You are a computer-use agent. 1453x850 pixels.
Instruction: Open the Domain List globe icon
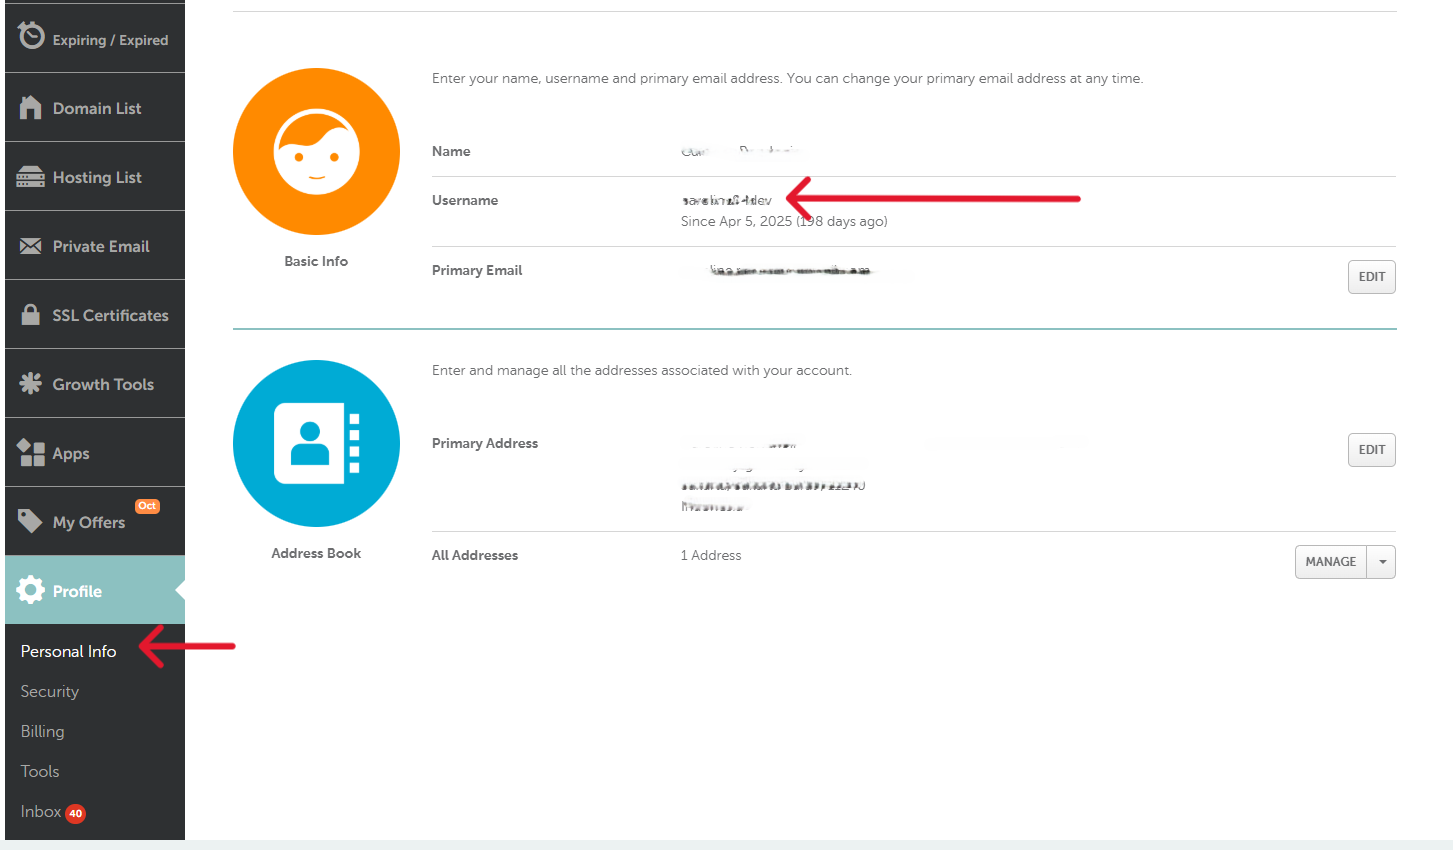point(29,107)
